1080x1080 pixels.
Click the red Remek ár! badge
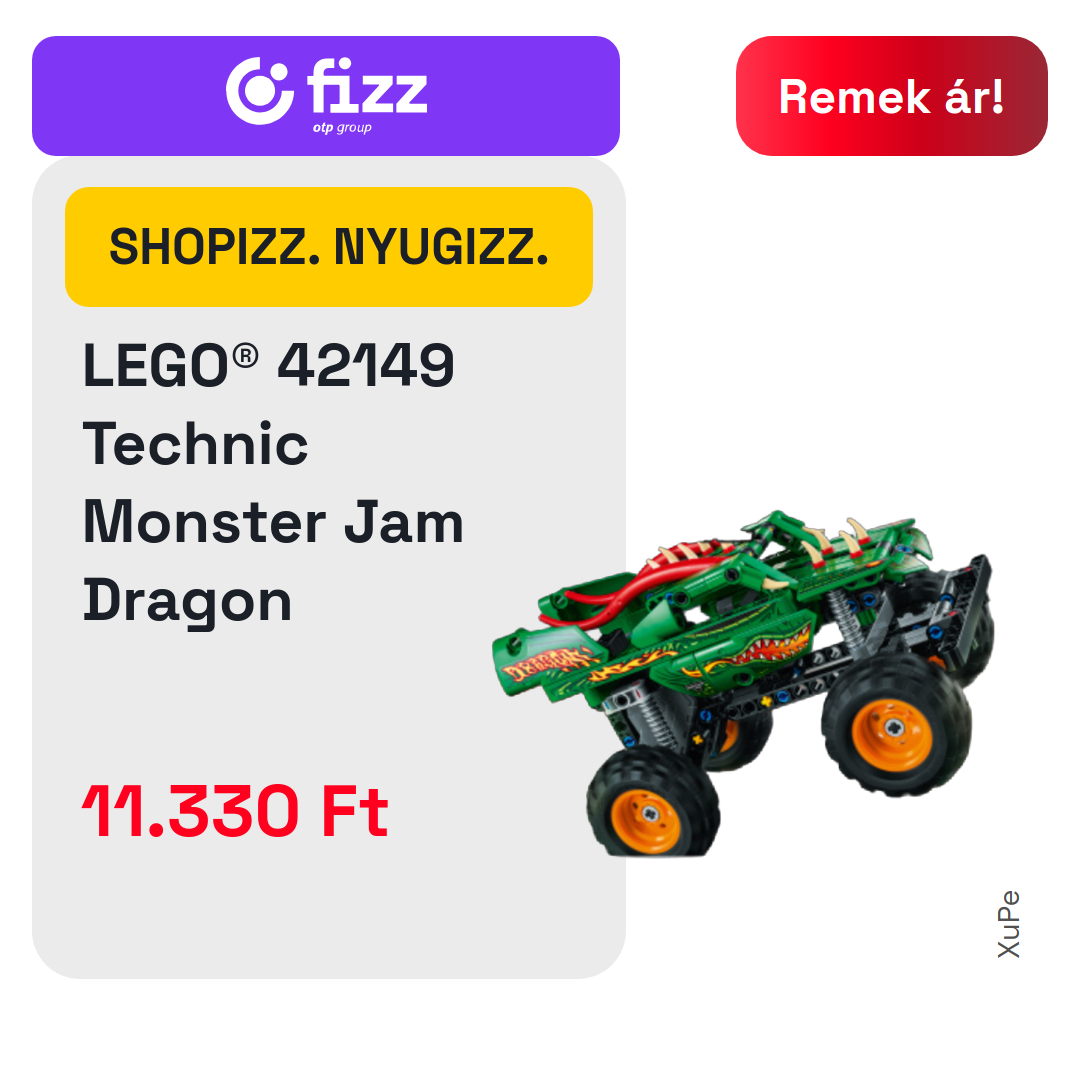[891, 96]
